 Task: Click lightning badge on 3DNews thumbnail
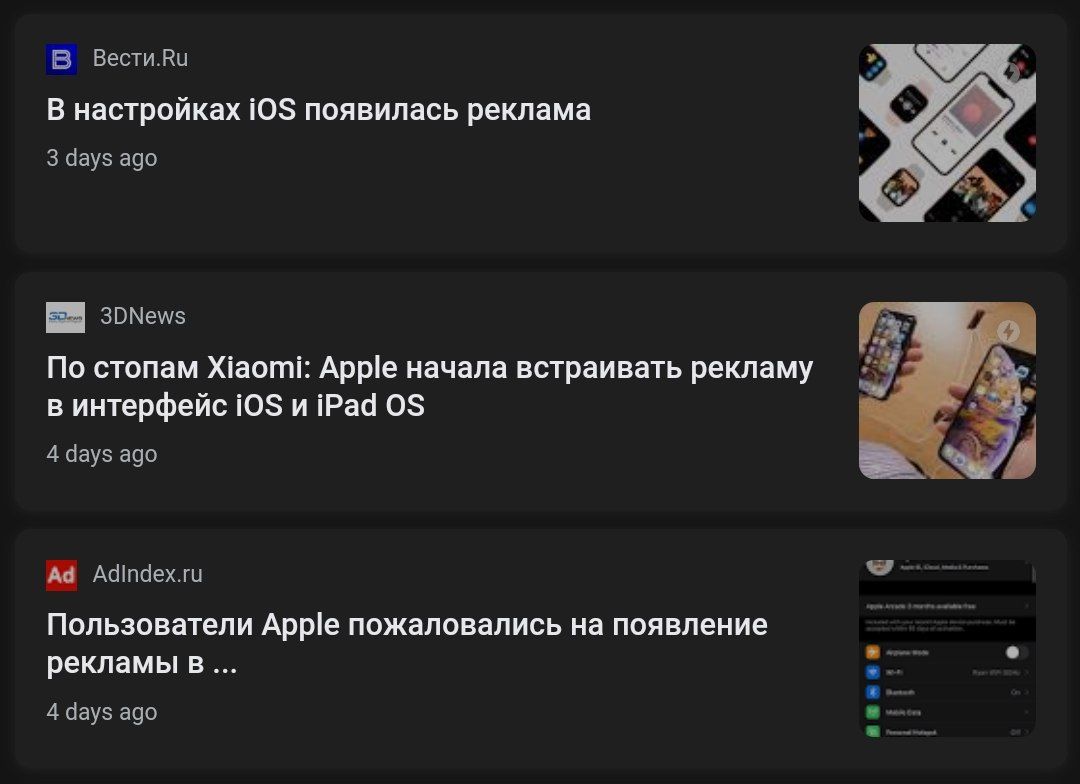pos(1009,331)
